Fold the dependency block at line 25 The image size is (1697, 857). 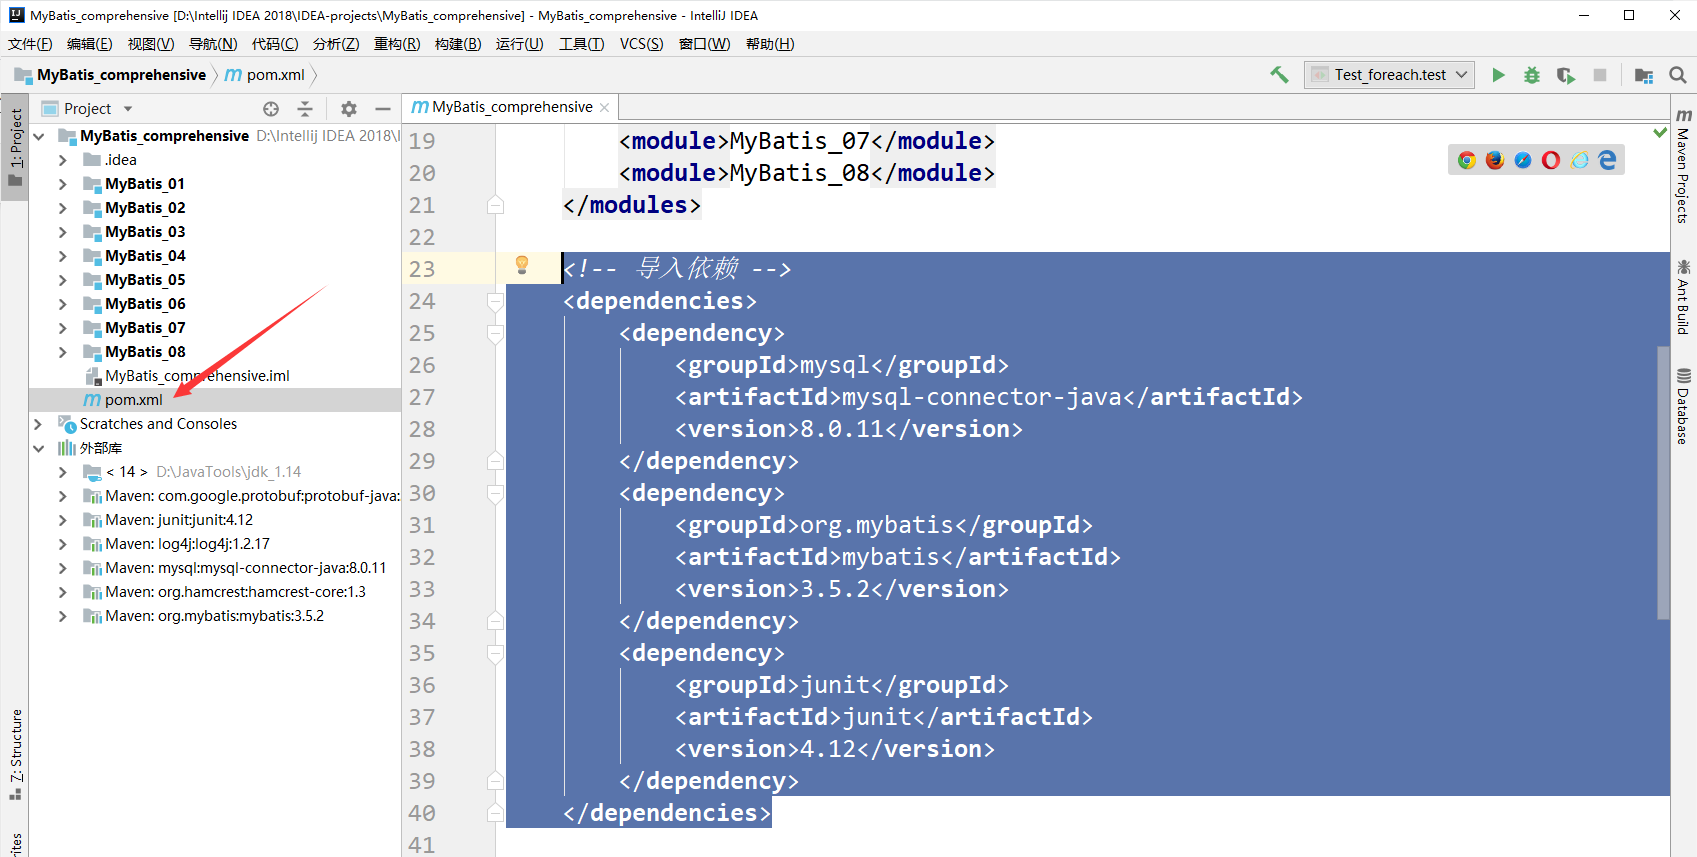coord(495,333)
